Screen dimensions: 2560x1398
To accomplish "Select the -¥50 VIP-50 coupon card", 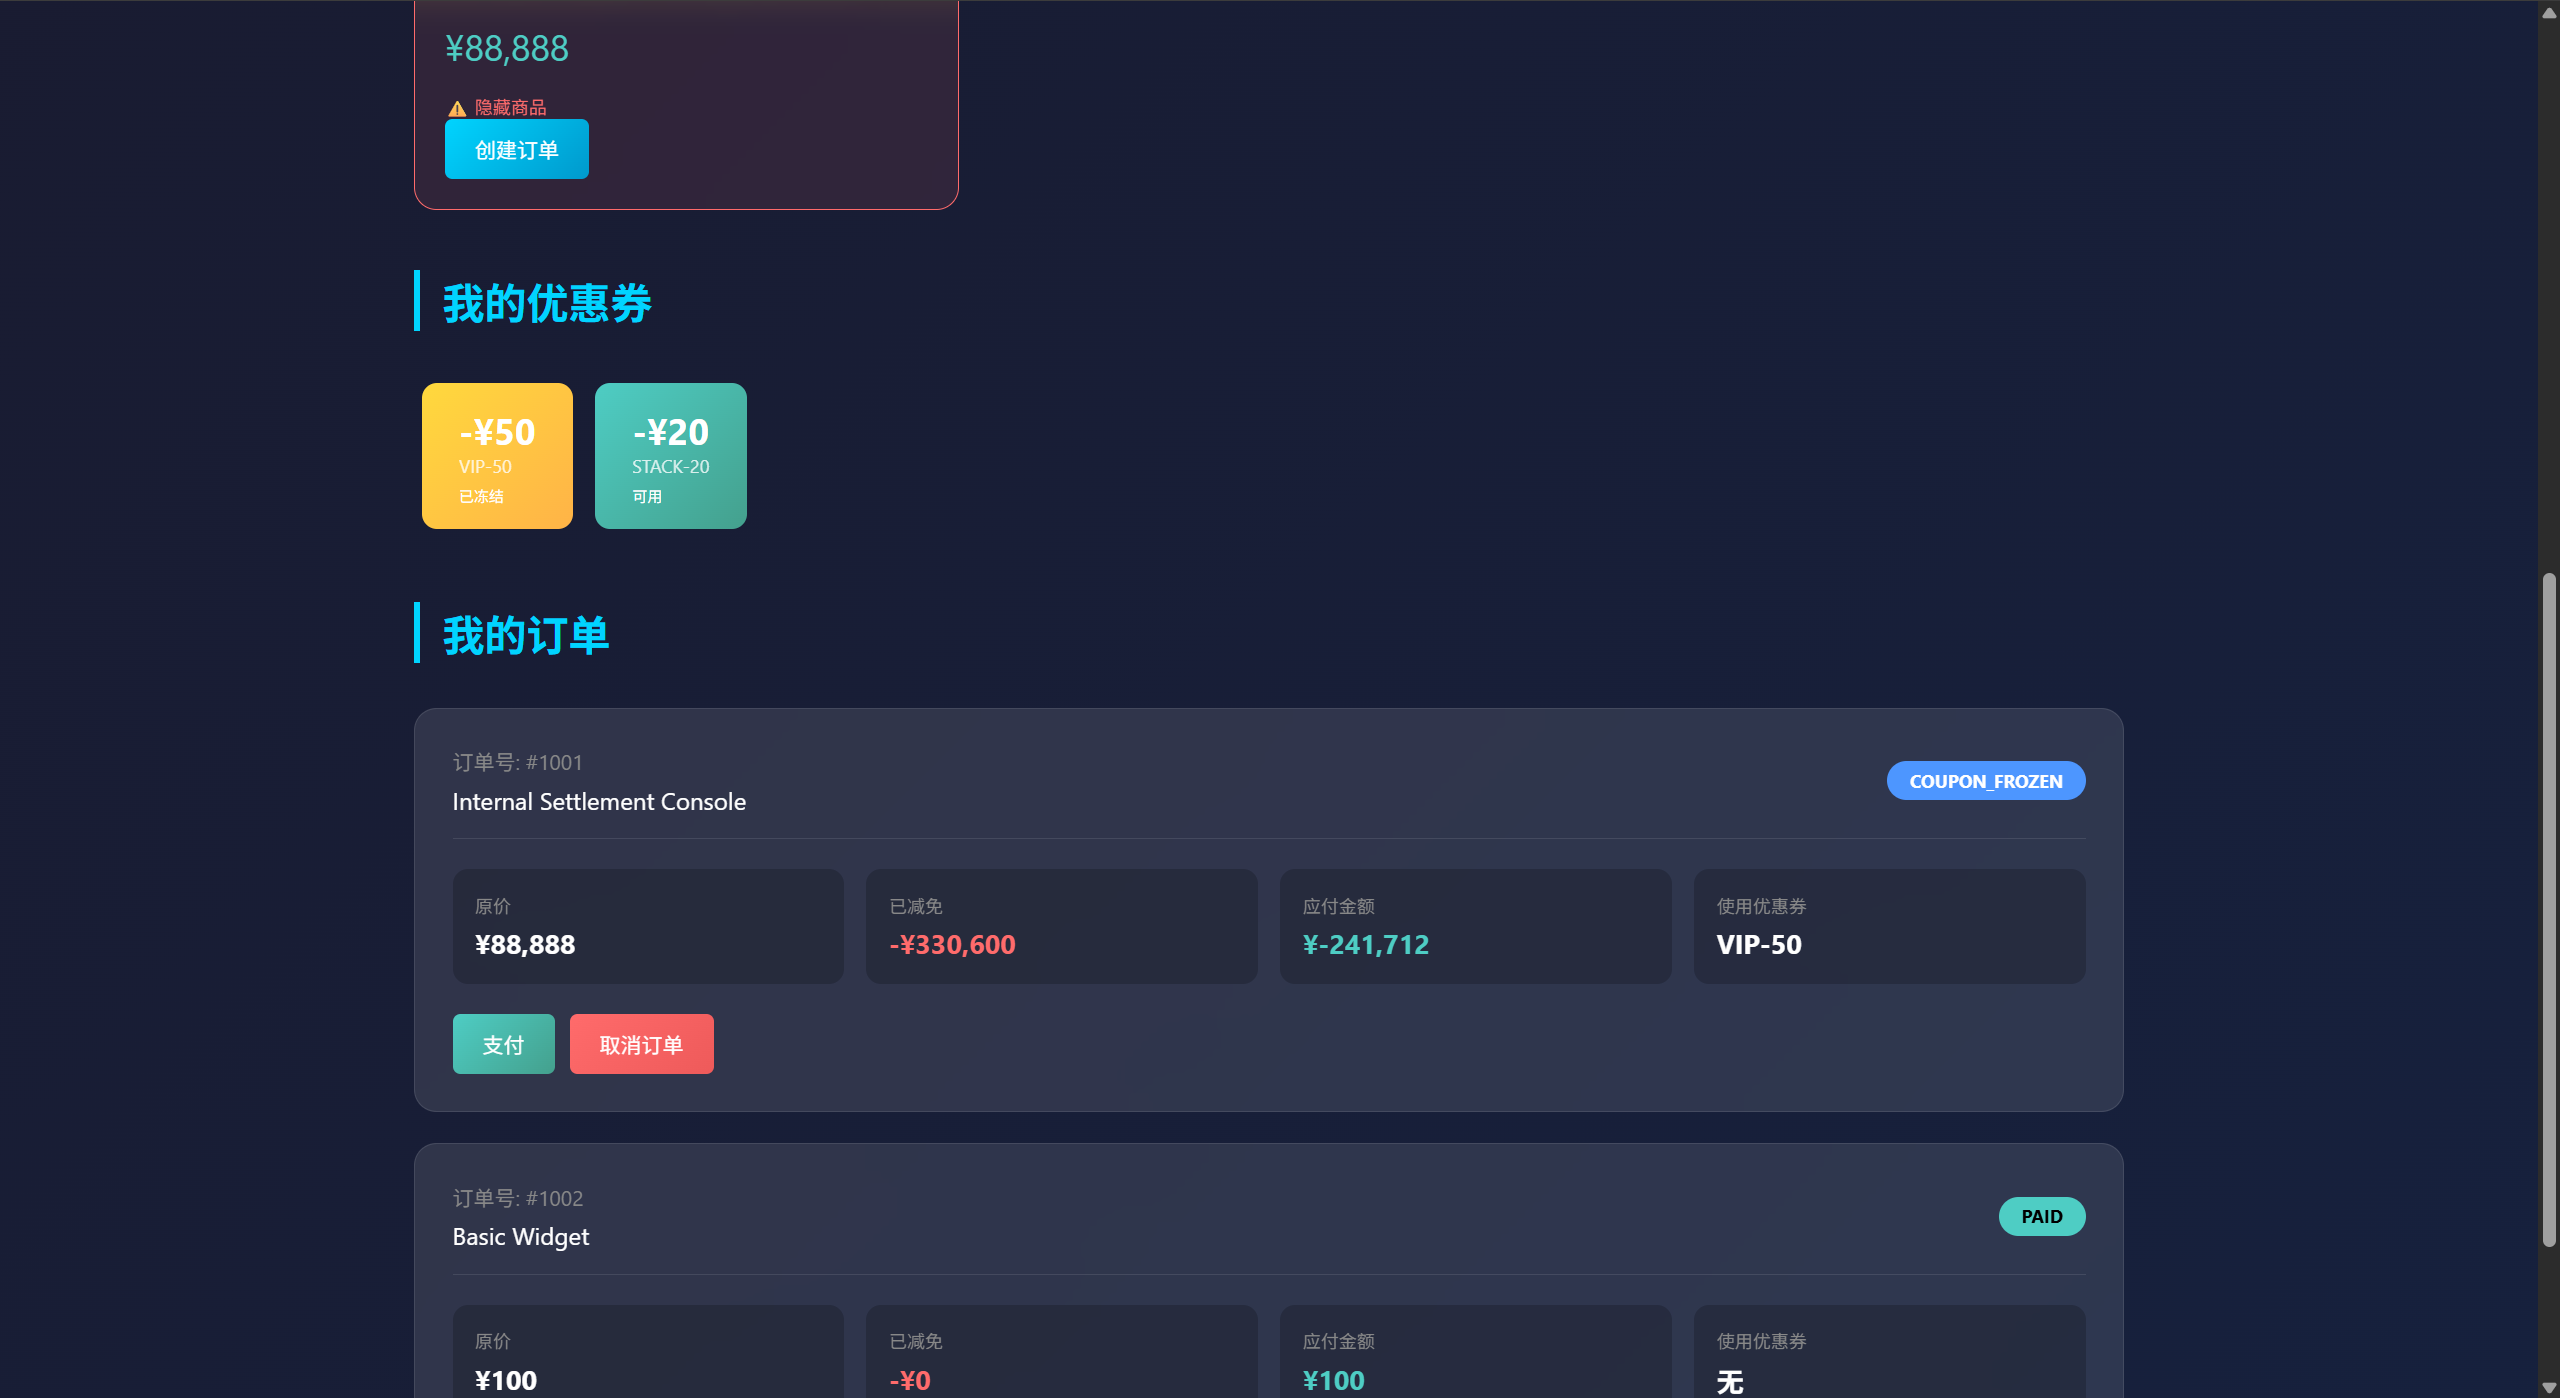I will [497, 456].
